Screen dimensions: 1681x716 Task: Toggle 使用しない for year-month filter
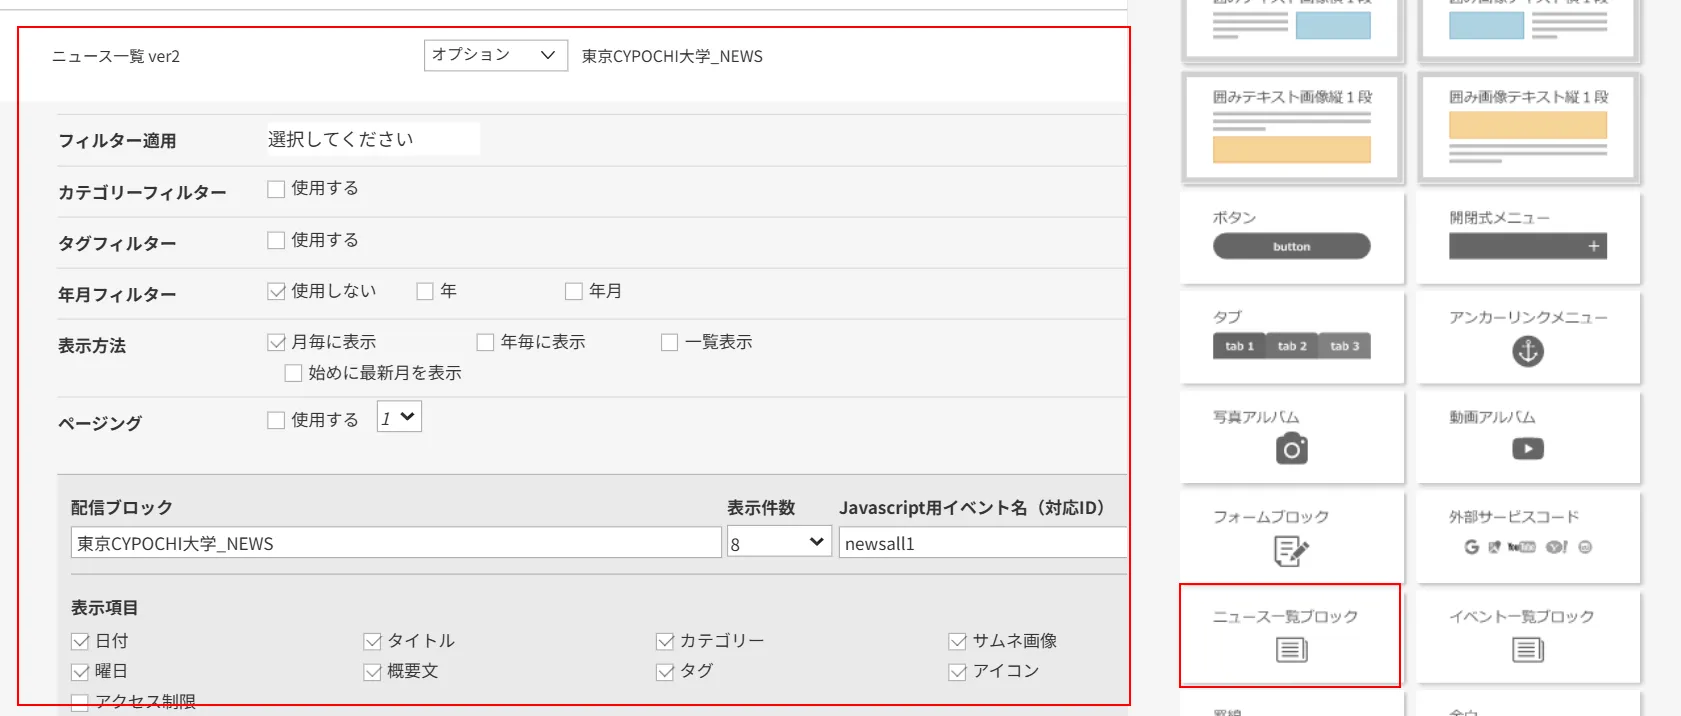276,292
